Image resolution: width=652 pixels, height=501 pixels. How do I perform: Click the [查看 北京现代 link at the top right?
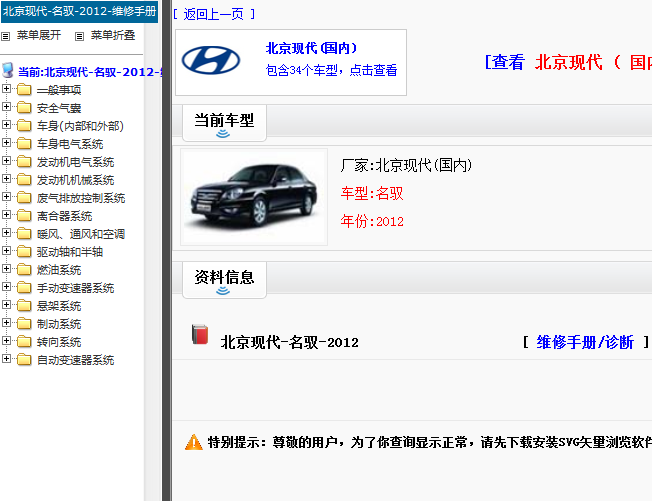tap(568, 62)
